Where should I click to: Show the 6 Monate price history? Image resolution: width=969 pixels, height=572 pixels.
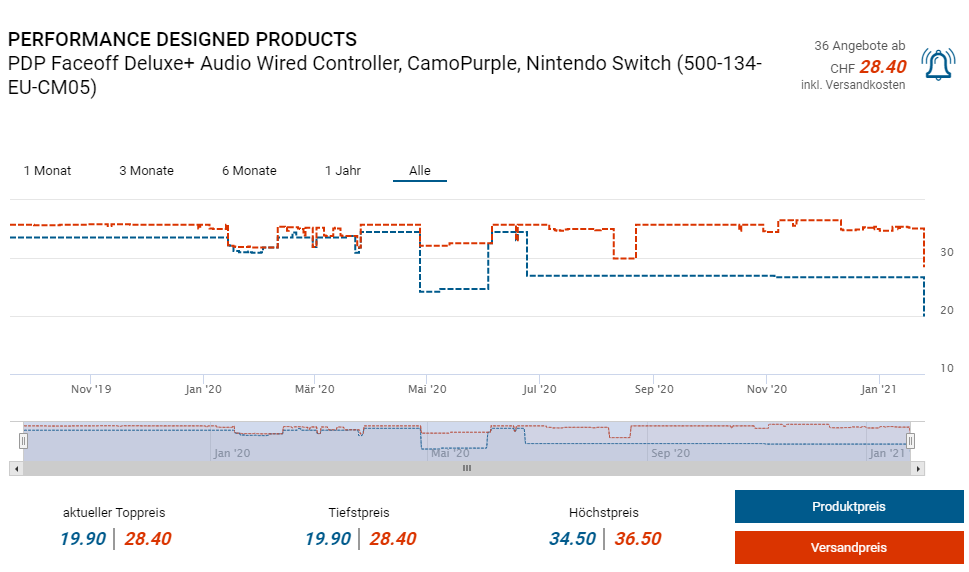pos(249,171)
